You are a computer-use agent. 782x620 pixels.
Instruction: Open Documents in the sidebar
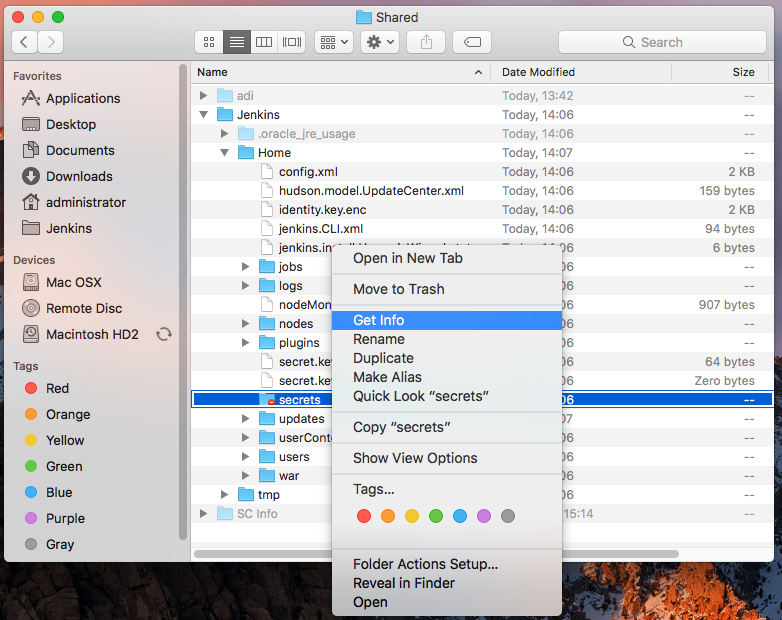pyautogui.click(x=68, y=150)
